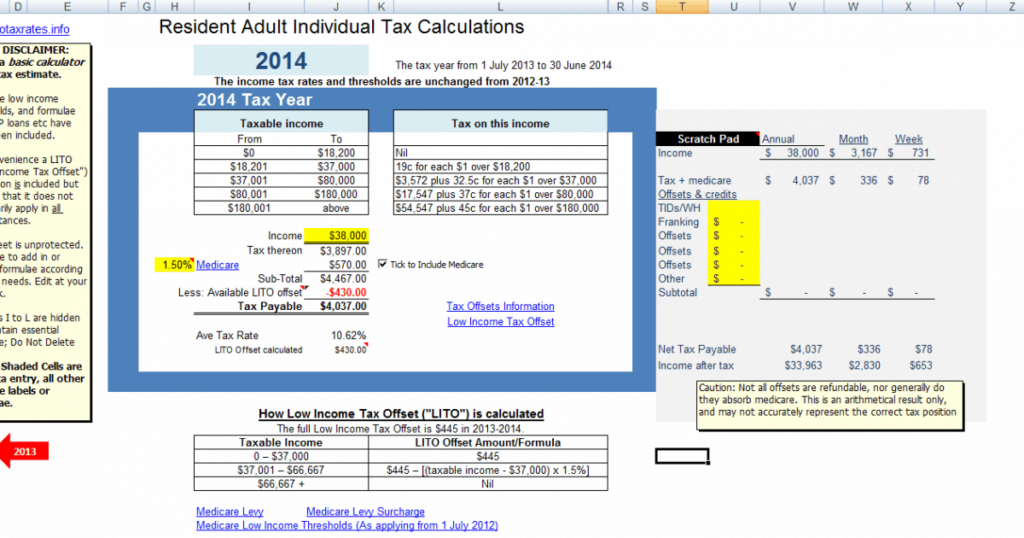Click the 2014 Tax Year banner
The image size is (1024, 538).
(382, 99)
